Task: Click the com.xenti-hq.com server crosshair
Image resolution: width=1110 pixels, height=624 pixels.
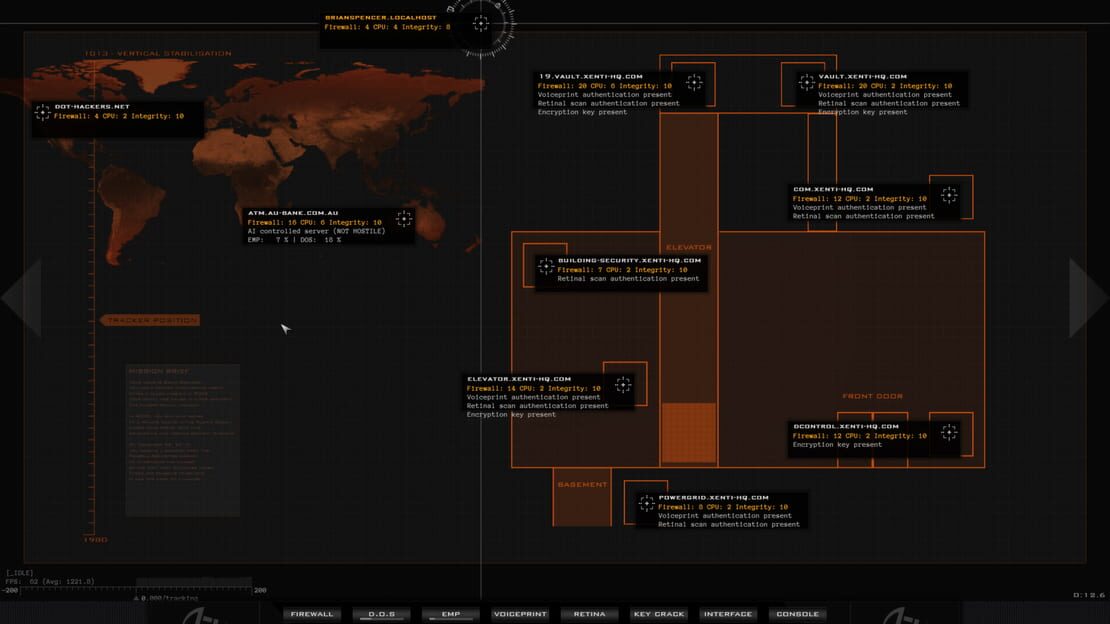Action: tap(949, 195)
